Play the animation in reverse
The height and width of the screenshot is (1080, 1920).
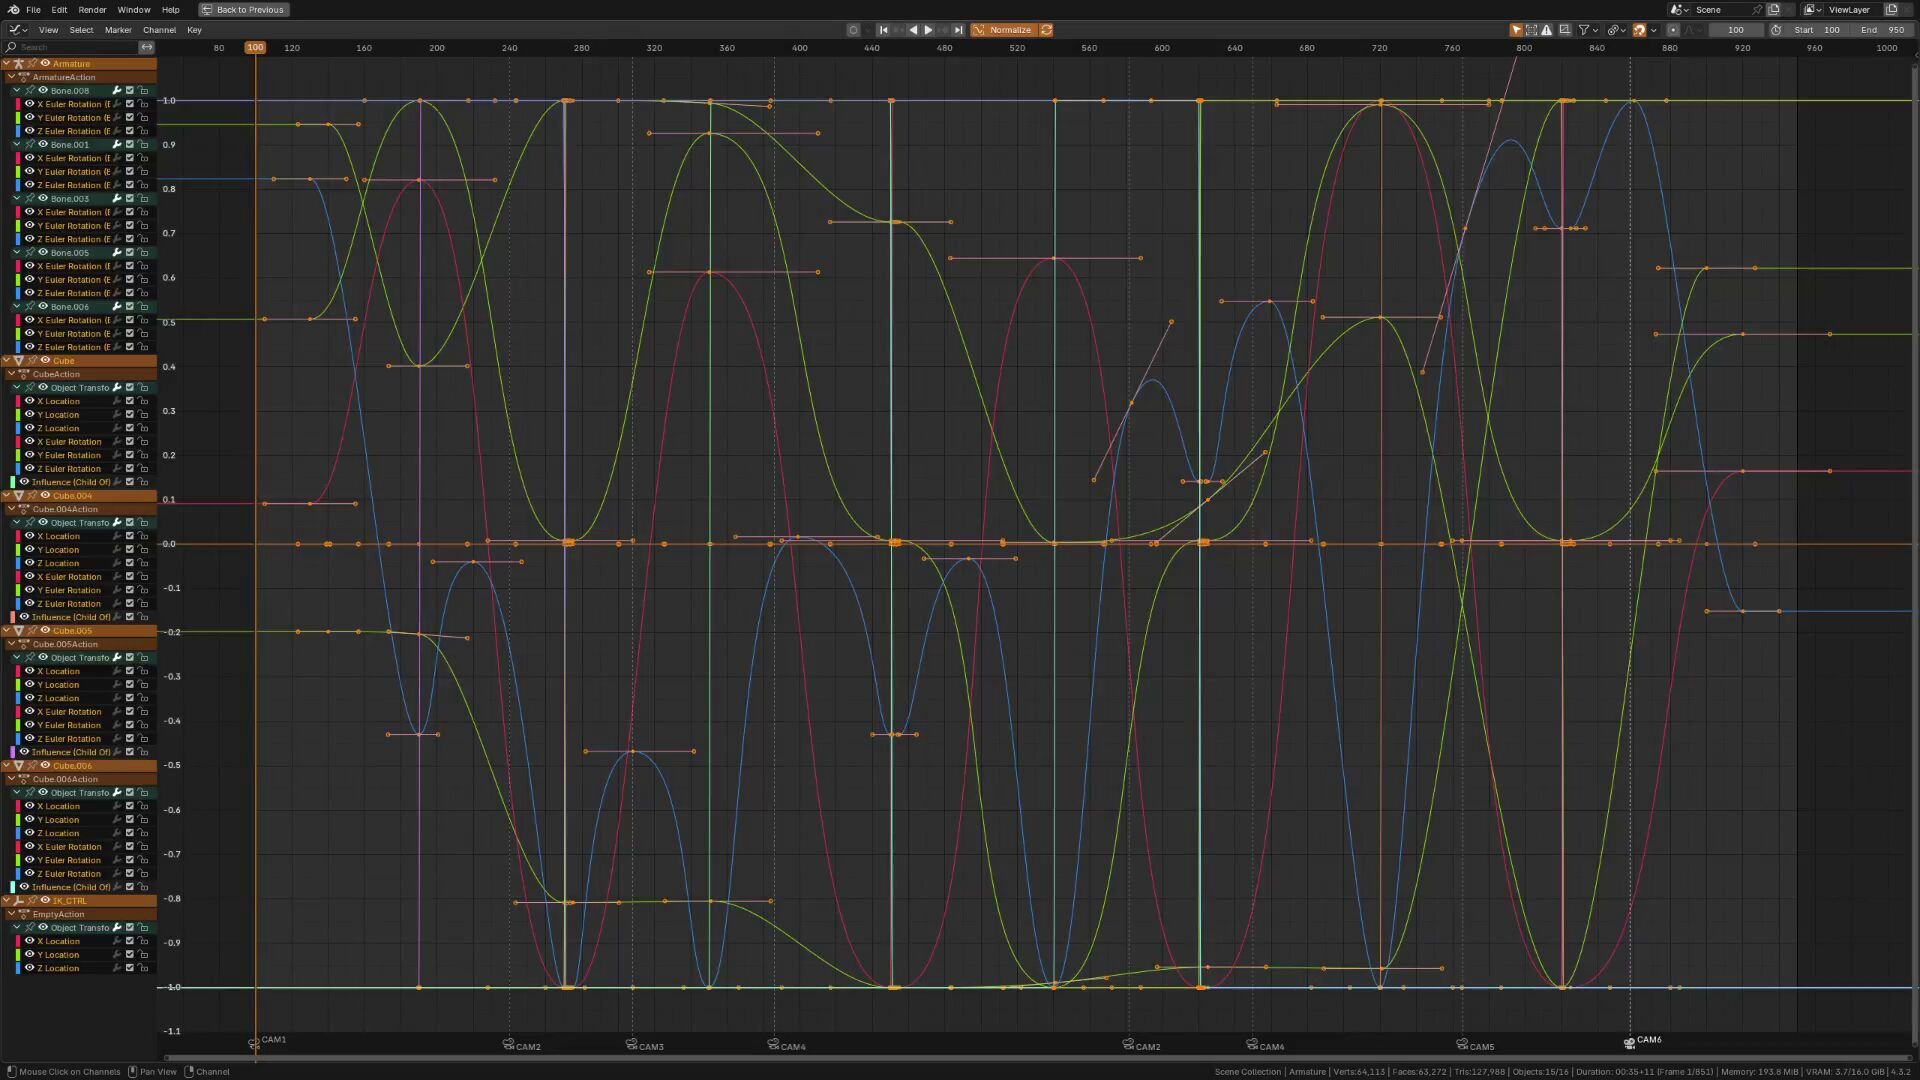click(x=913, y=30)
